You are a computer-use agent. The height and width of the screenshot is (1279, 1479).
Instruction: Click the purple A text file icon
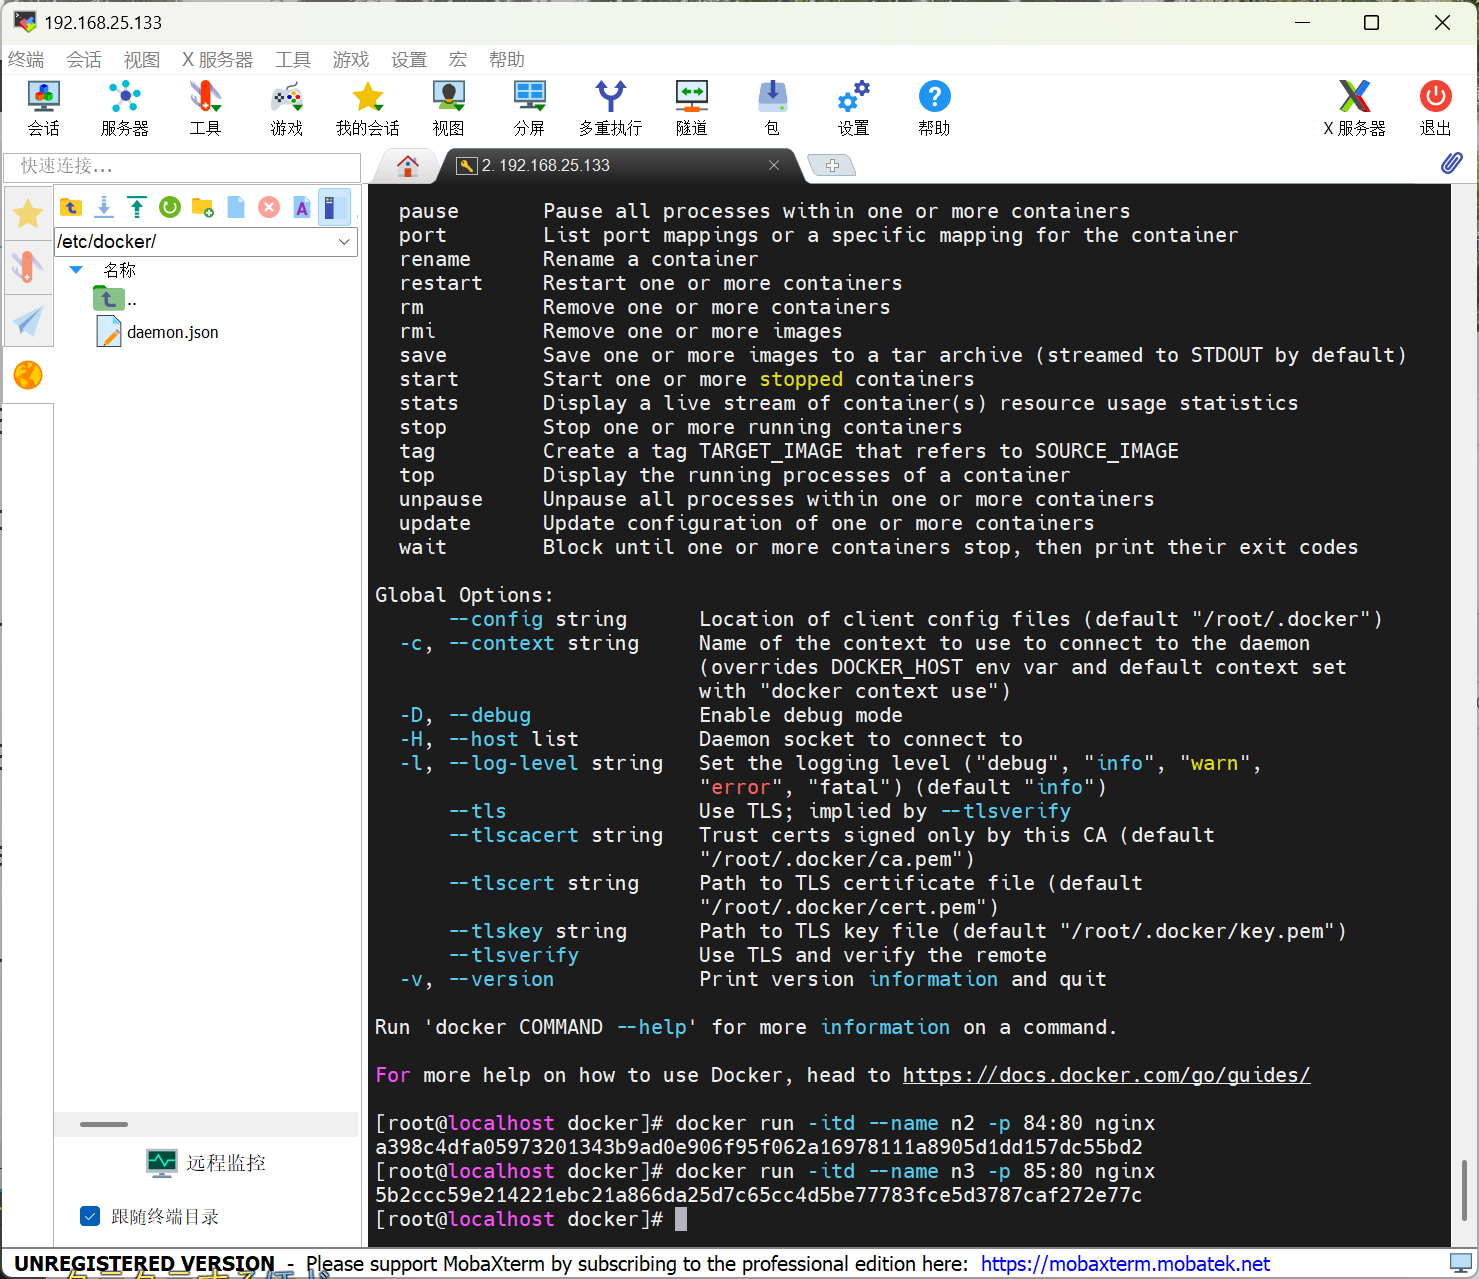coord(302,207)
